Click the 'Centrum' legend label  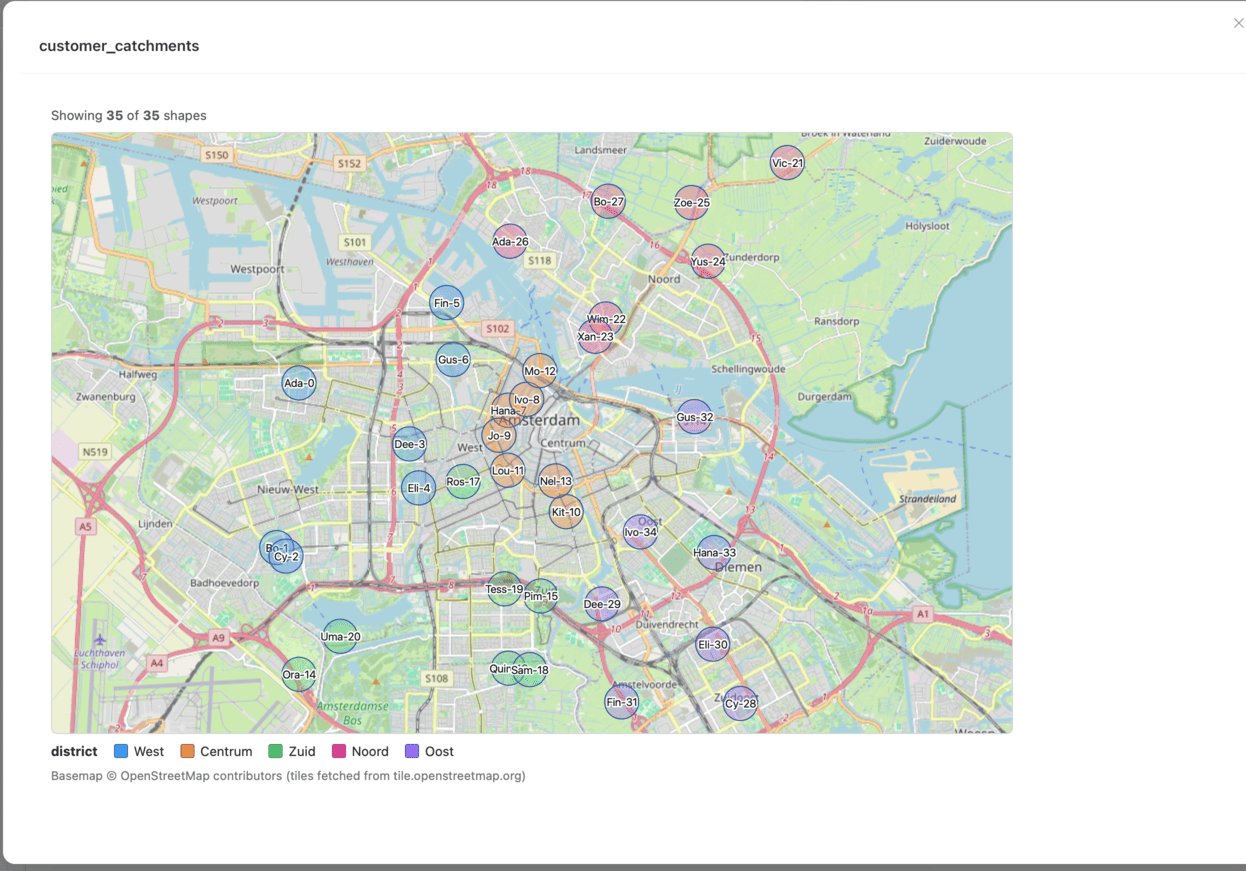[226, 751]
